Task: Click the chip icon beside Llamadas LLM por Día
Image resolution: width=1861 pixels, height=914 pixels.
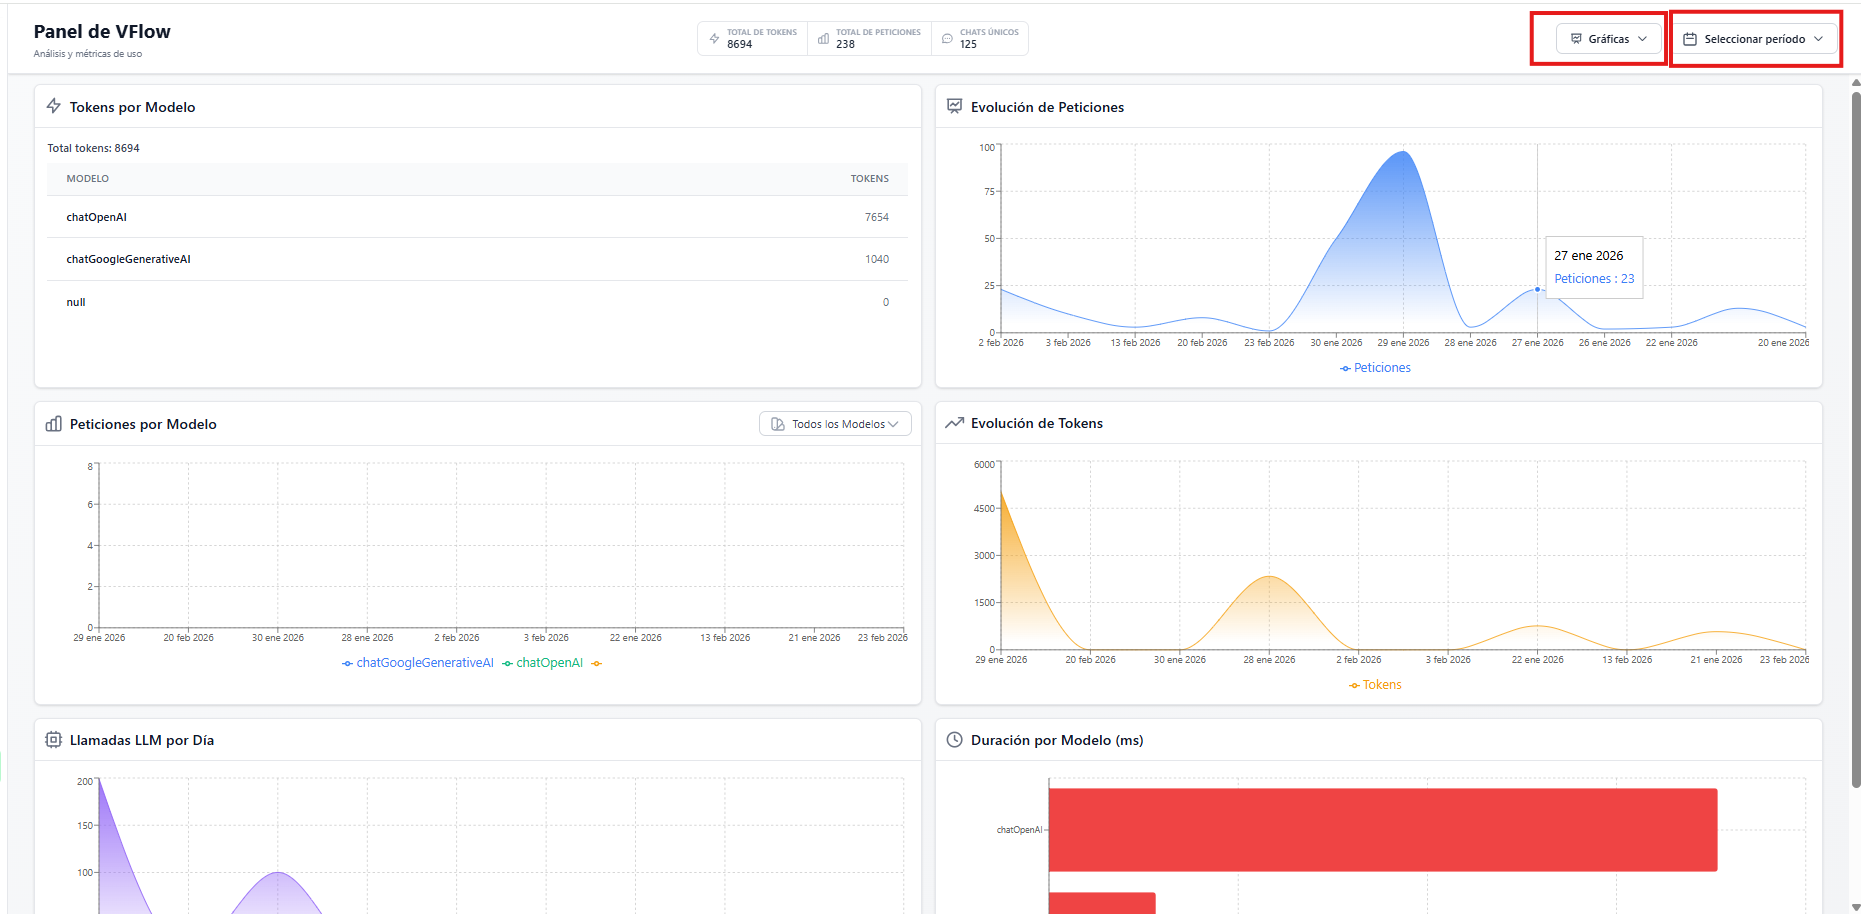Action: tap(54, 740)
